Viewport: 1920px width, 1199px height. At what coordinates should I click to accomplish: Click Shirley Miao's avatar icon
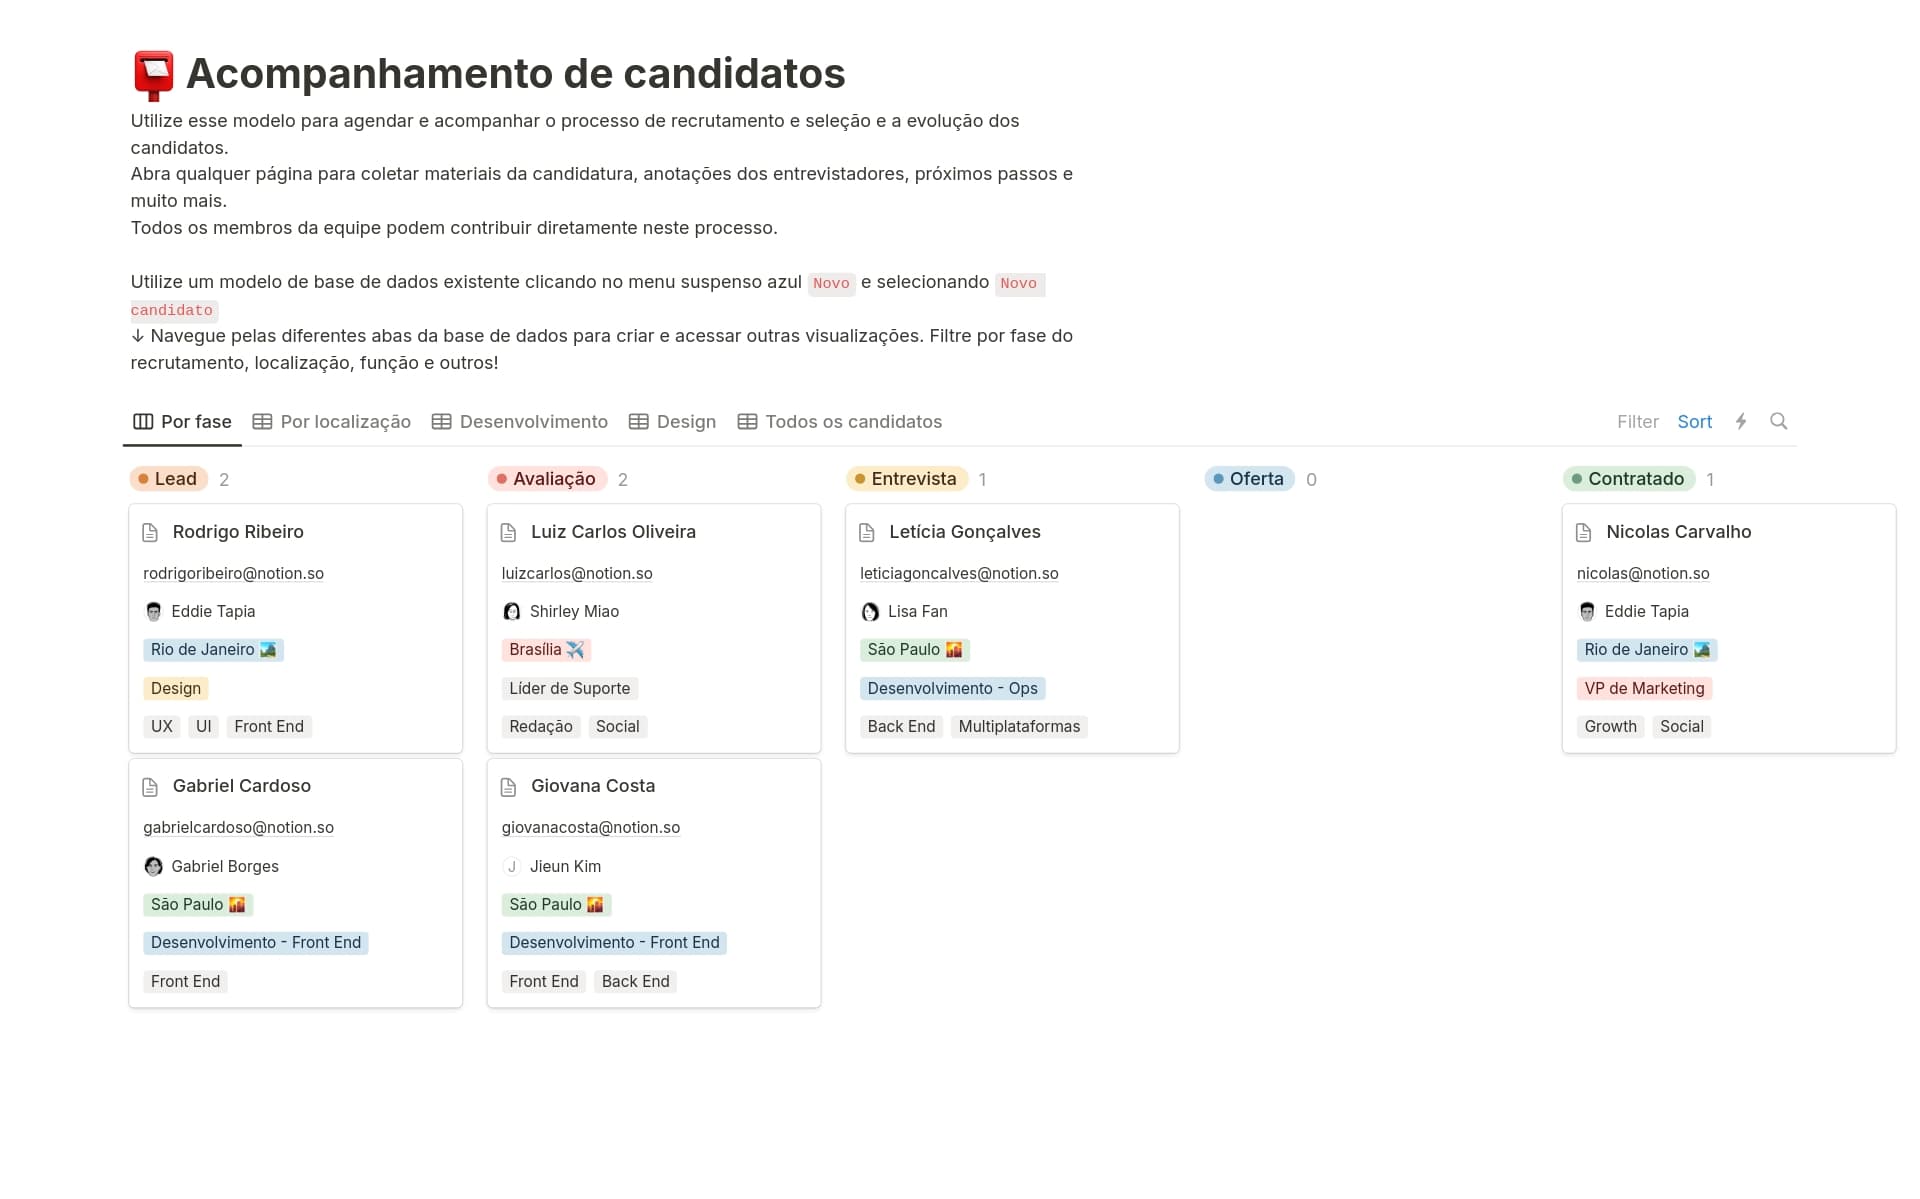click(512, 611)
